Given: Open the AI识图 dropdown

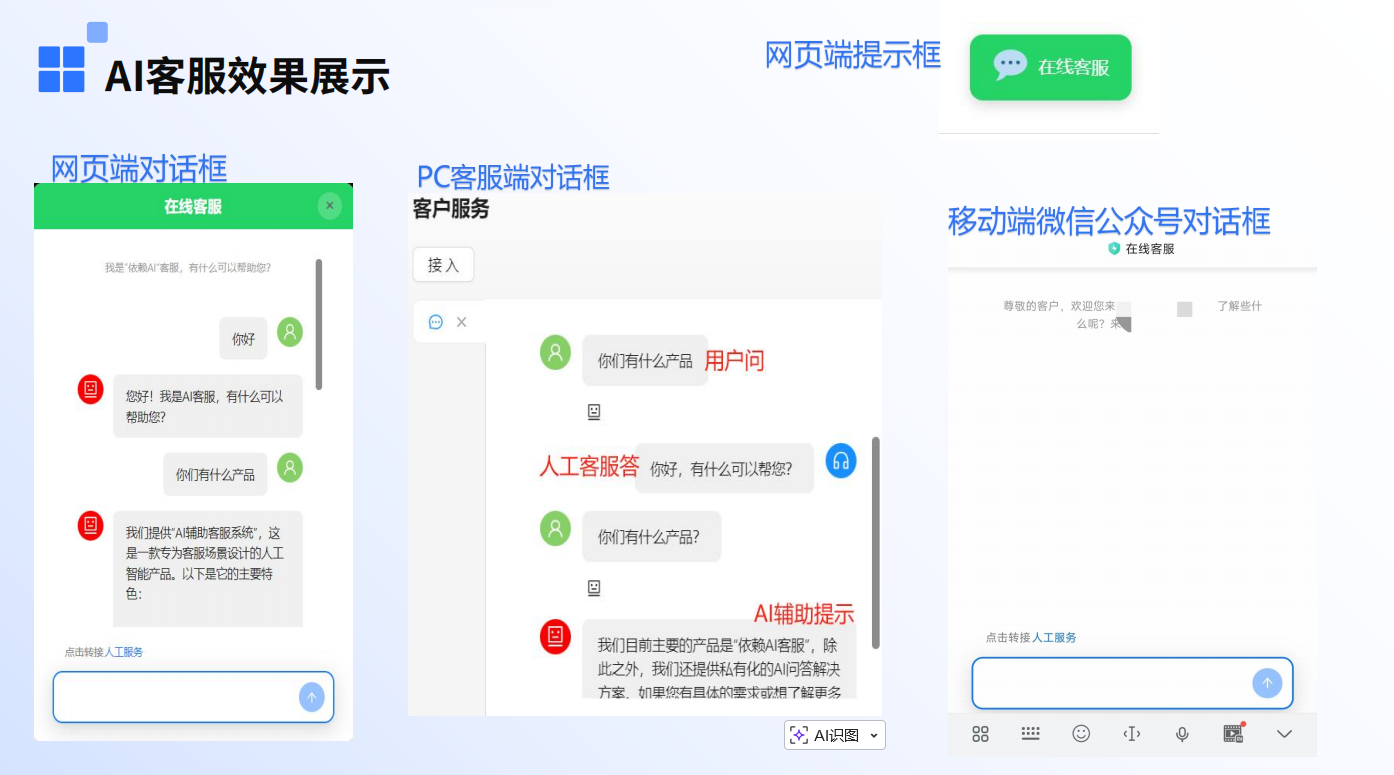Looking at the screenshot, I should 834,735.
